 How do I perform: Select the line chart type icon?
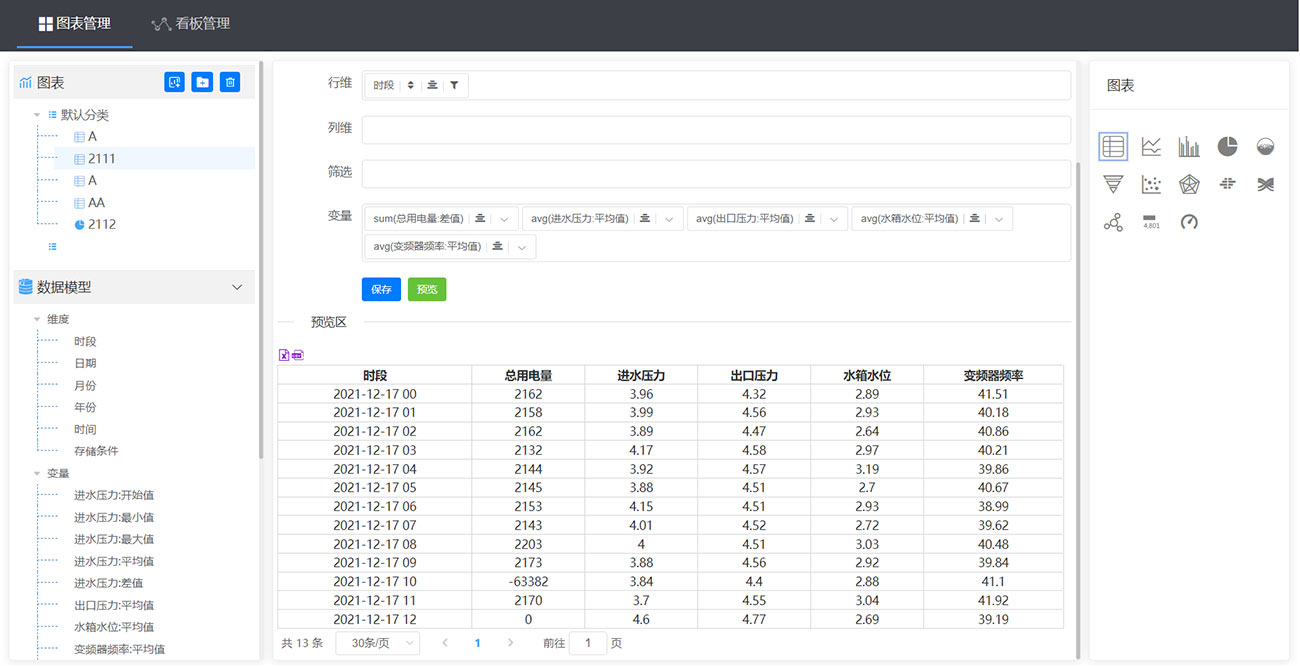1151,147
